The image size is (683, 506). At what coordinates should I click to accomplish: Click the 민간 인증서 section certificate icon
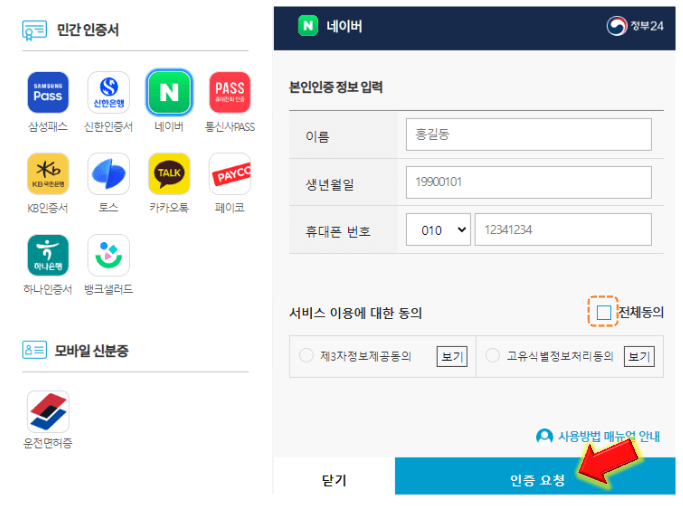[34, 30]
